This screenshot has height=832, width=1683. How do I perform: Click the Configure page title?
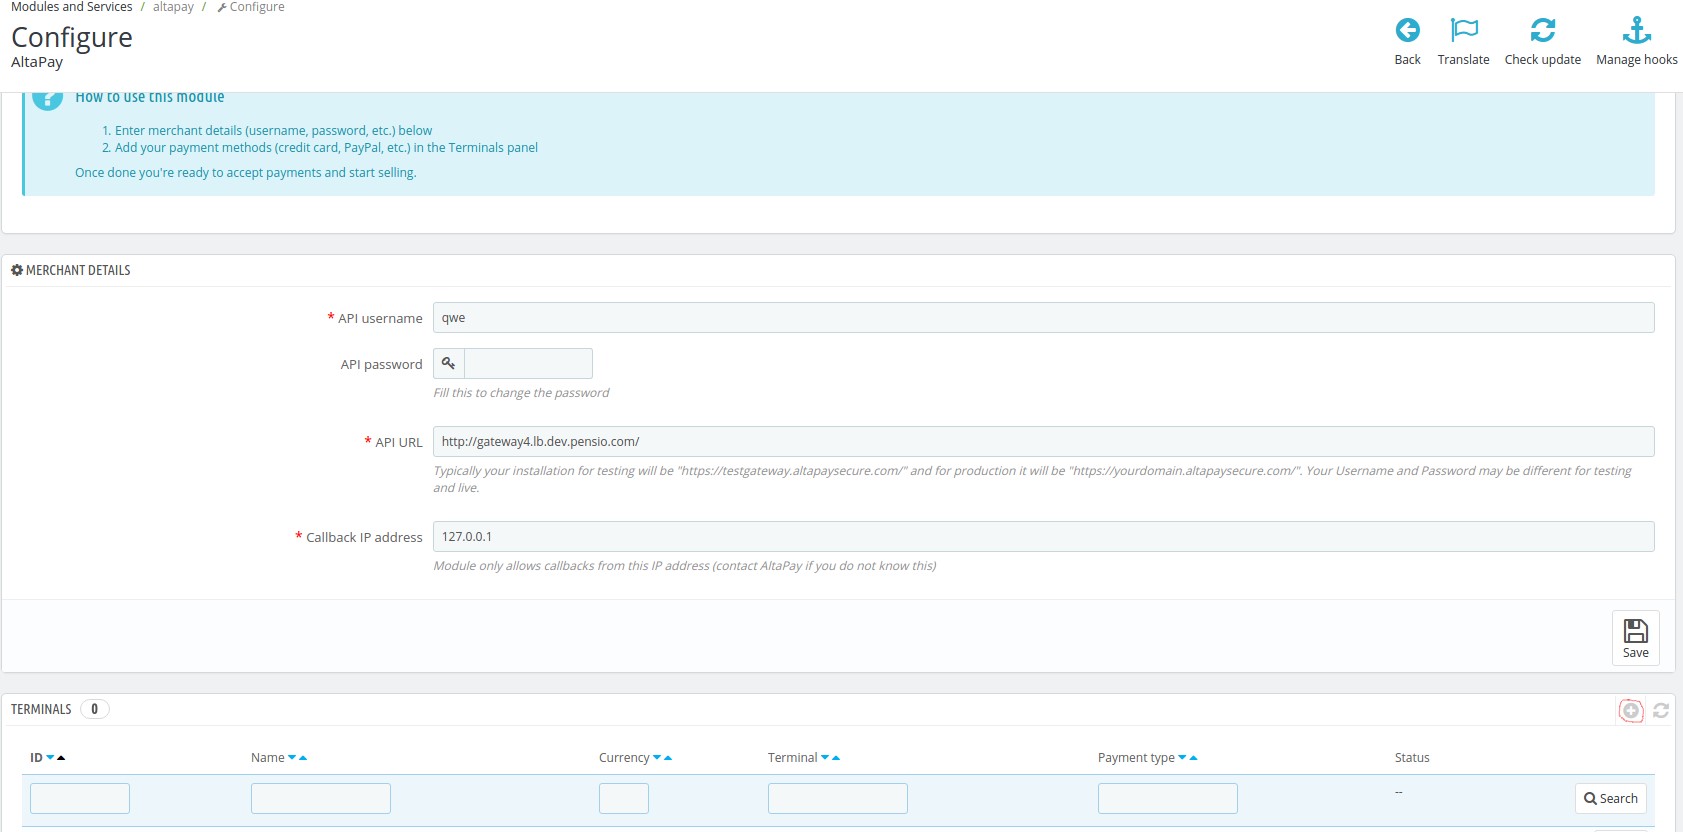(72, 37)
